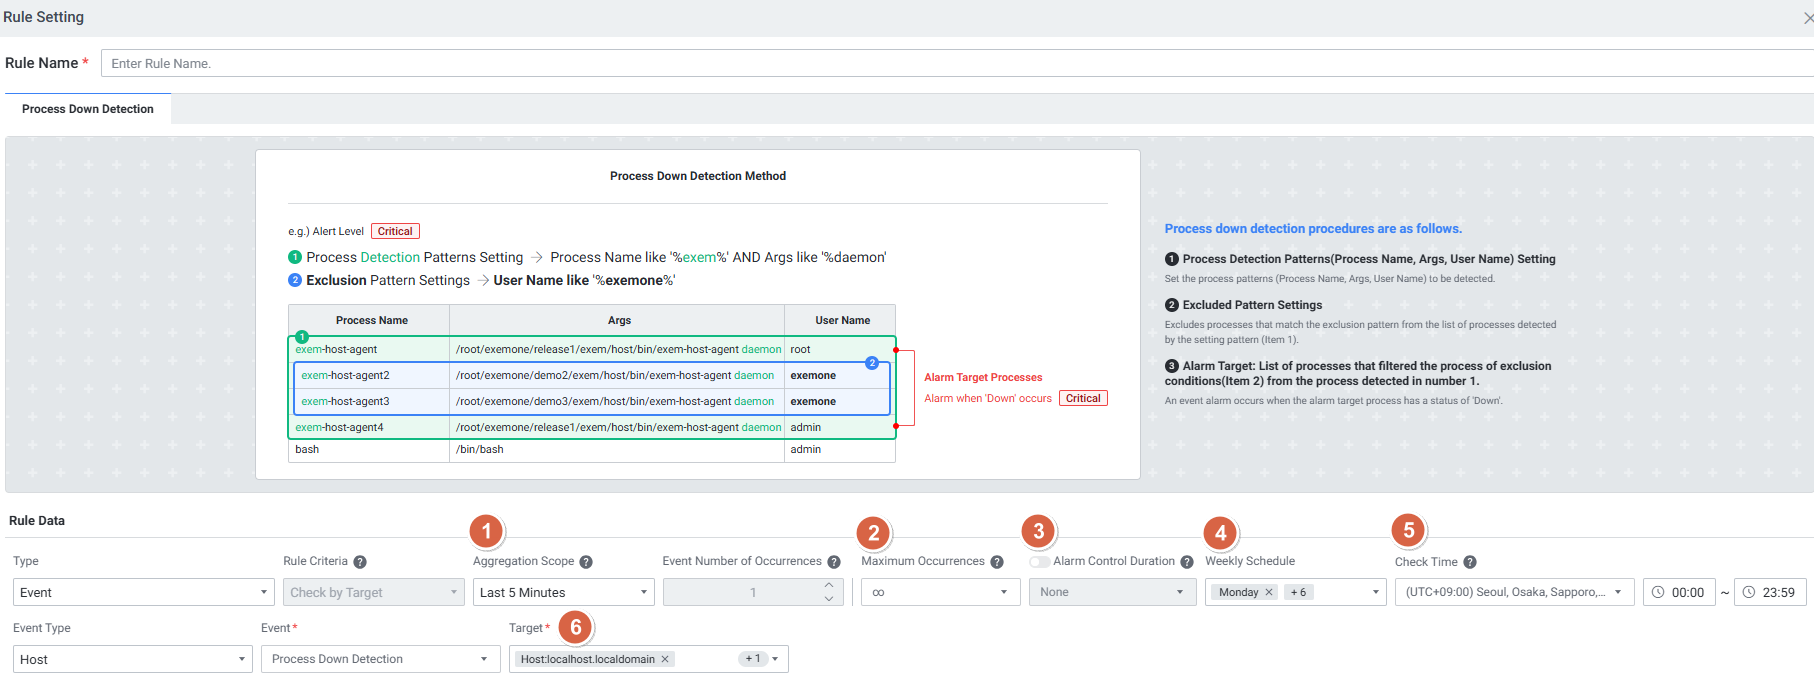Click the Aggregation Scope help icon

pyautogui.click(x=586, y=562)
